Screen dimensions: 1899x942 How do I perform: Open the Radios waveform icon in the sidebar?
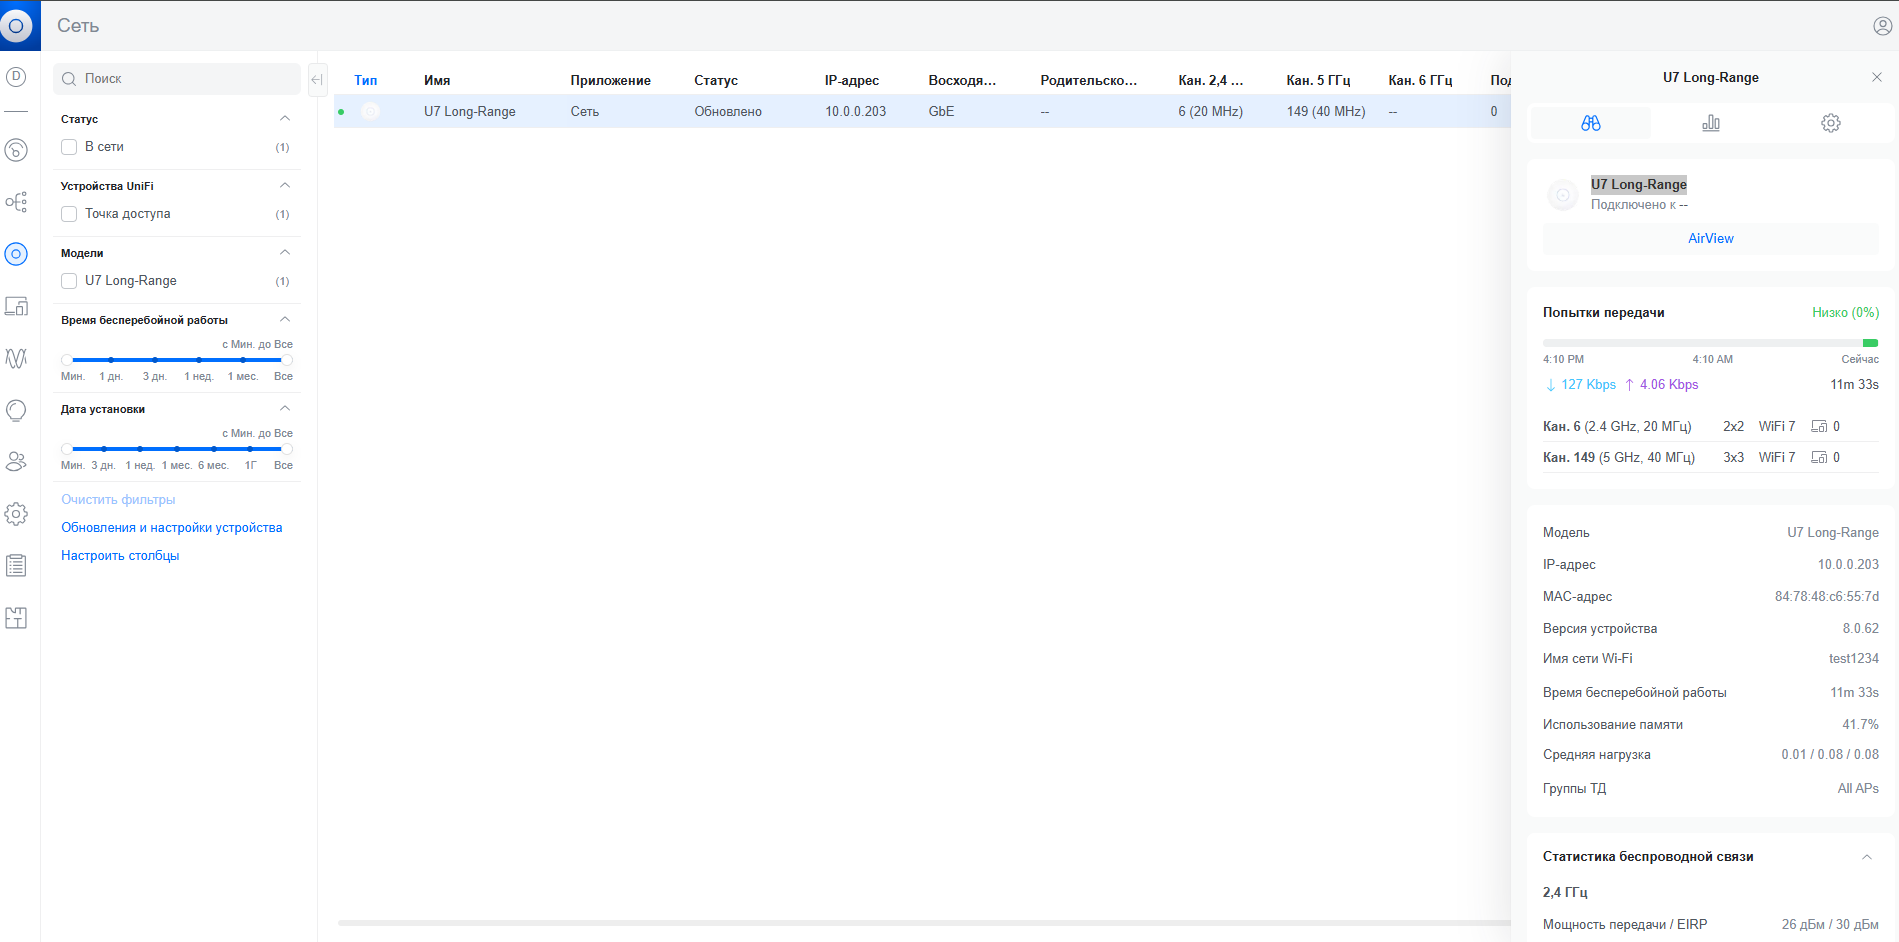[x=16, y=358]
